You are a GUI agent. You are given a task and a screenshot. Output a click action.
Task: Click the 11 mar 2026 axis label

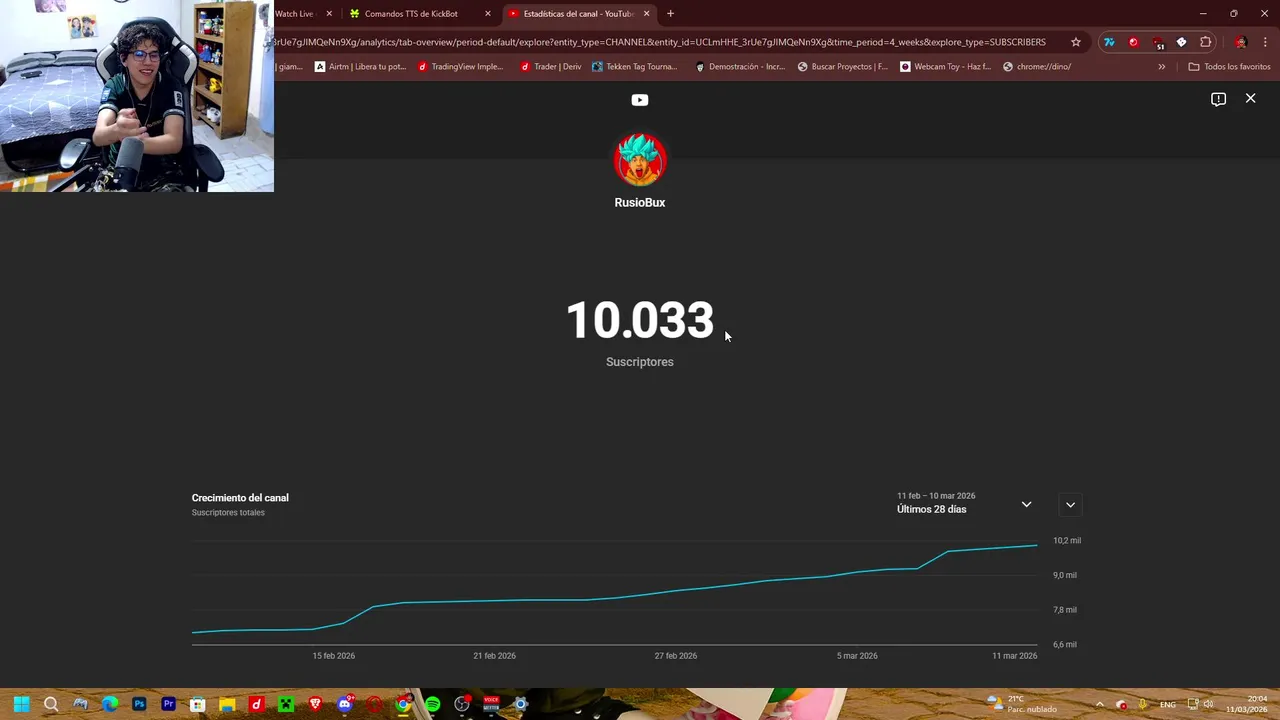[1015, 656]
